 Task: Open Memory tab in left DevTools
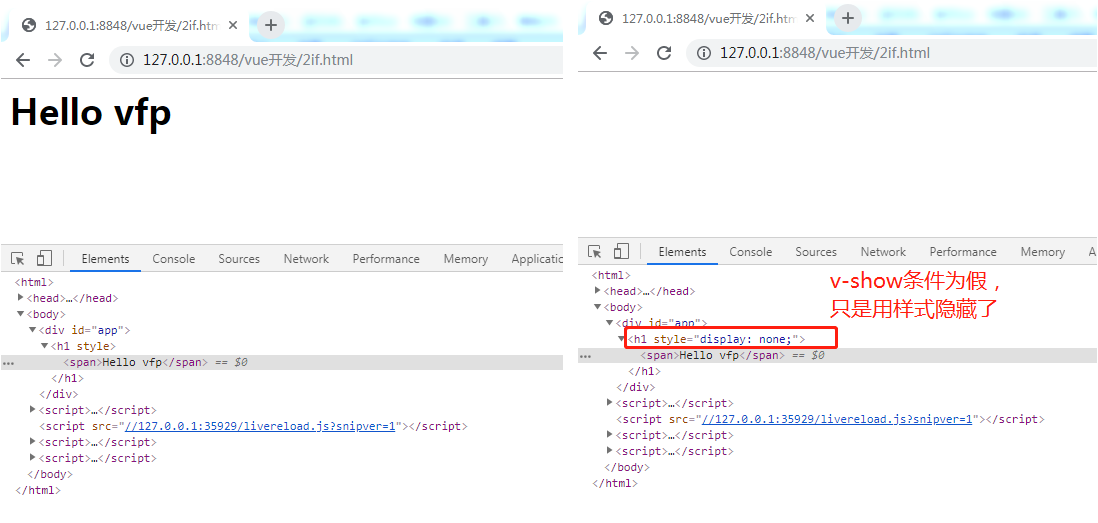[466, 259]
